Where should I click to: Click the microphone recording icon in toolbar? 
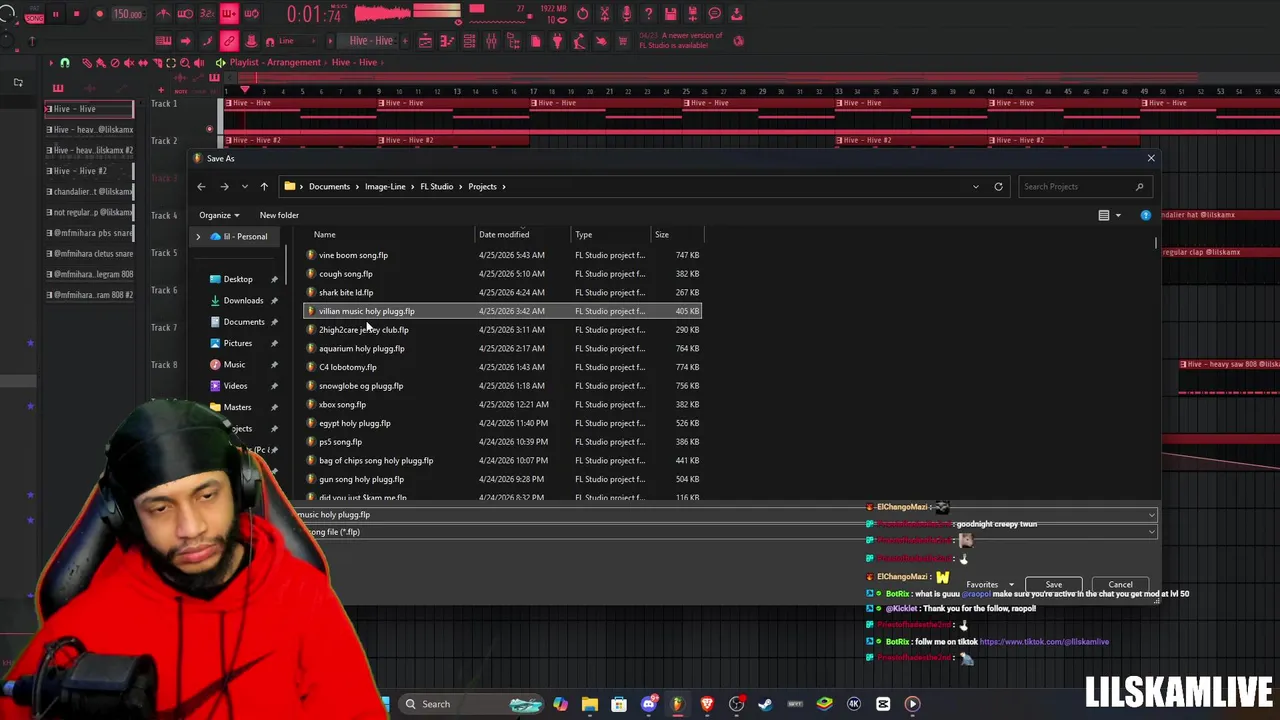click(x=626, y=14)
